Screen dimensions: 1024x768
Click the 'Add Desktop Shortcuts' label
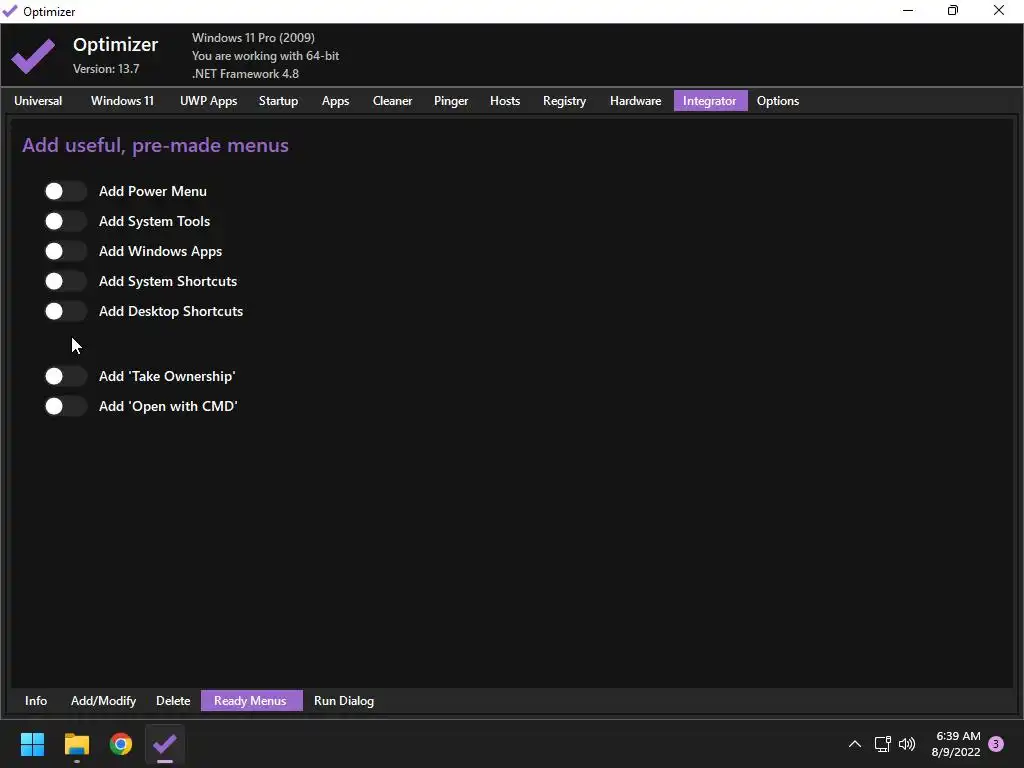(170, 312)
